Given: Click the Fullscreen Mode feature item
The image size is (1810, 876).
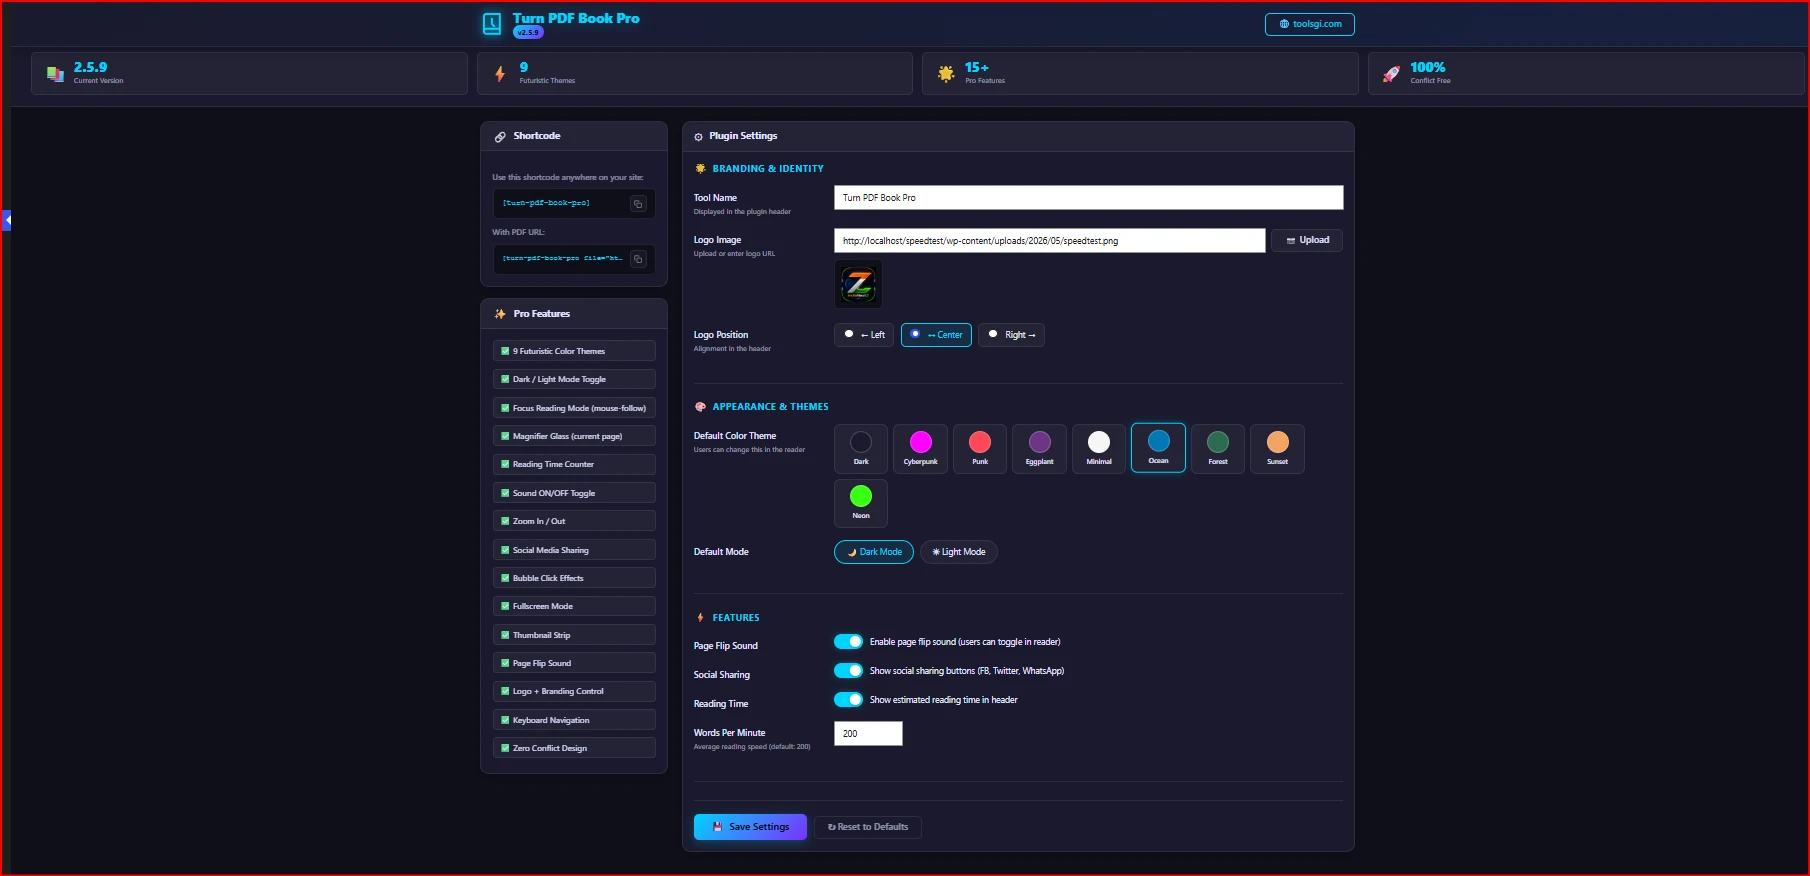Looking at the screenshot, I should pos(574,606).
